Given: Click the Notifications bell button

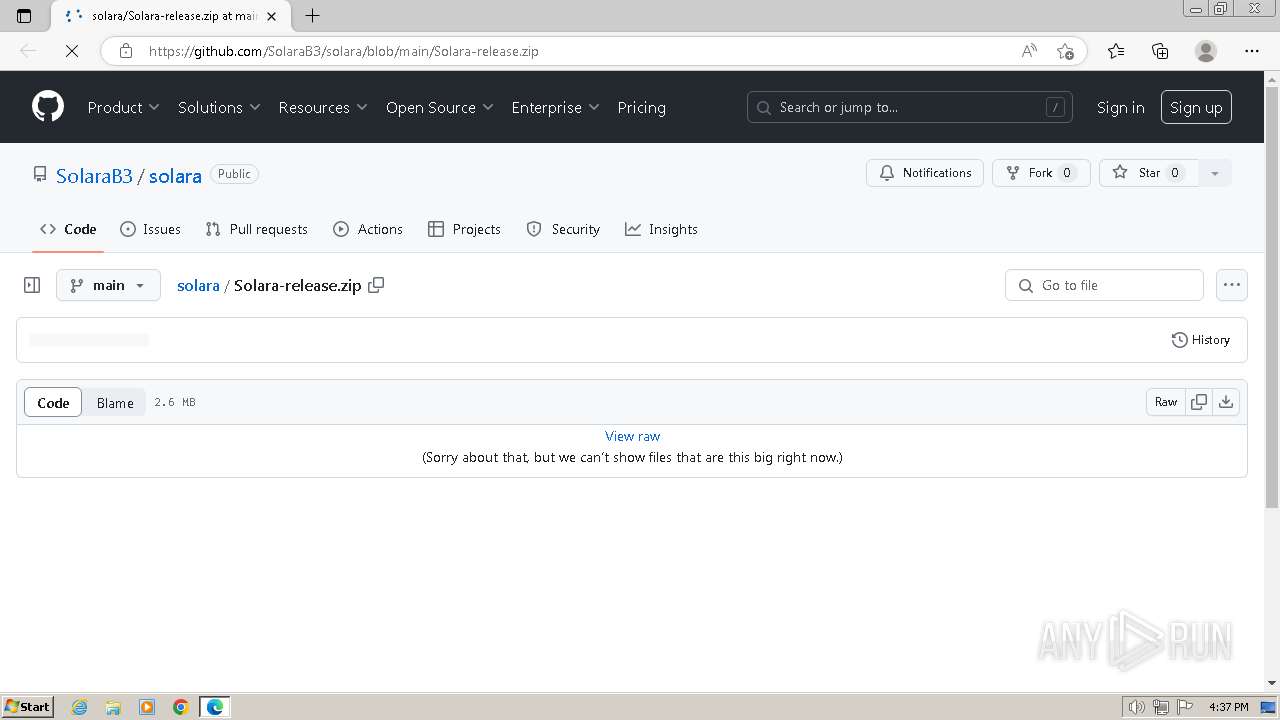Looking at the screenshot, I should 925,173.
